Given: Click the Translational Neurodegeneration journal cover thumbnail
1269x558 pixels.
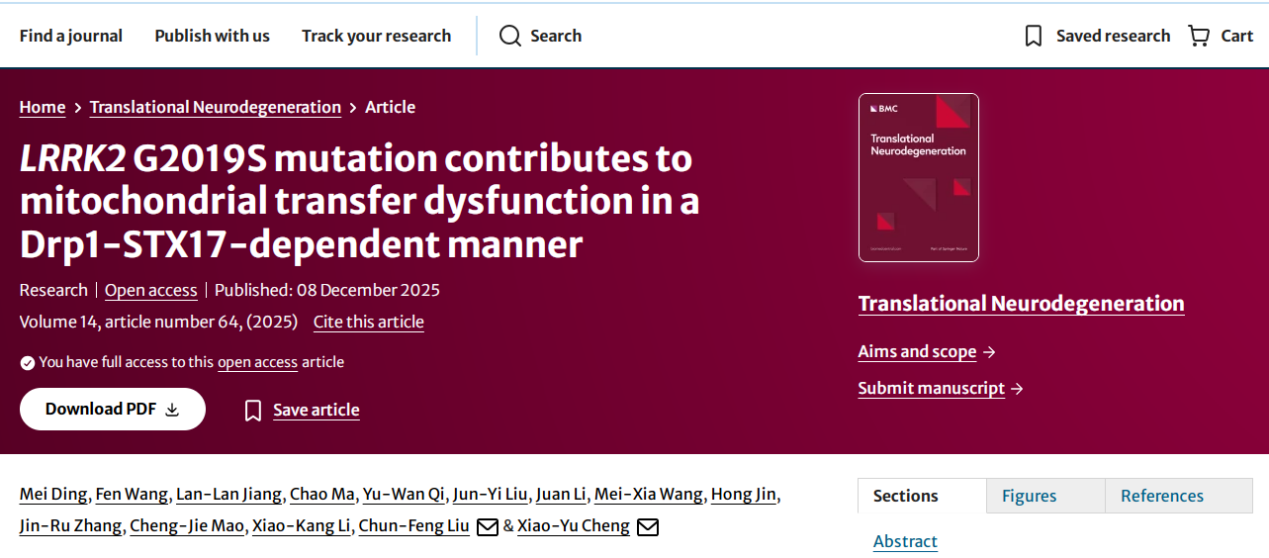Looking at the screenshot, I should [918, 177].
